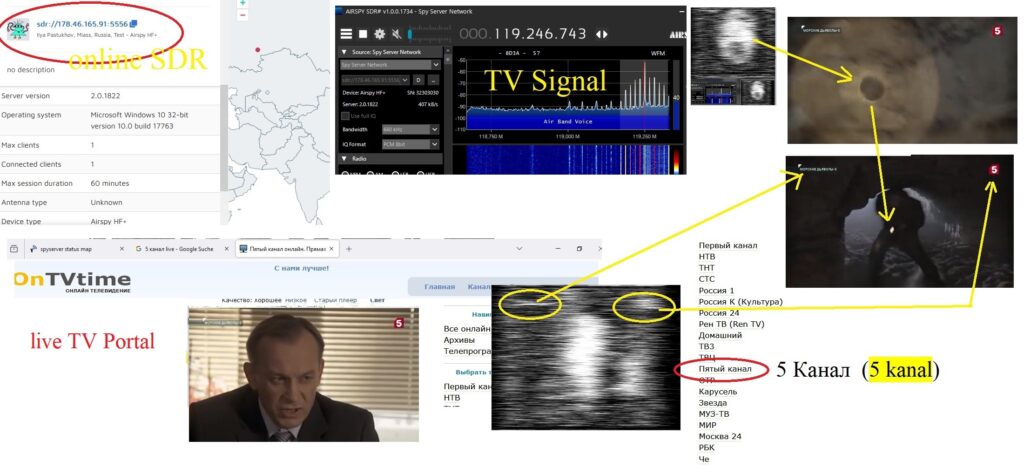The height and width of the screenshot is (474, 1024).
Task: Zoom in on the server map
Action: point(243,3)
